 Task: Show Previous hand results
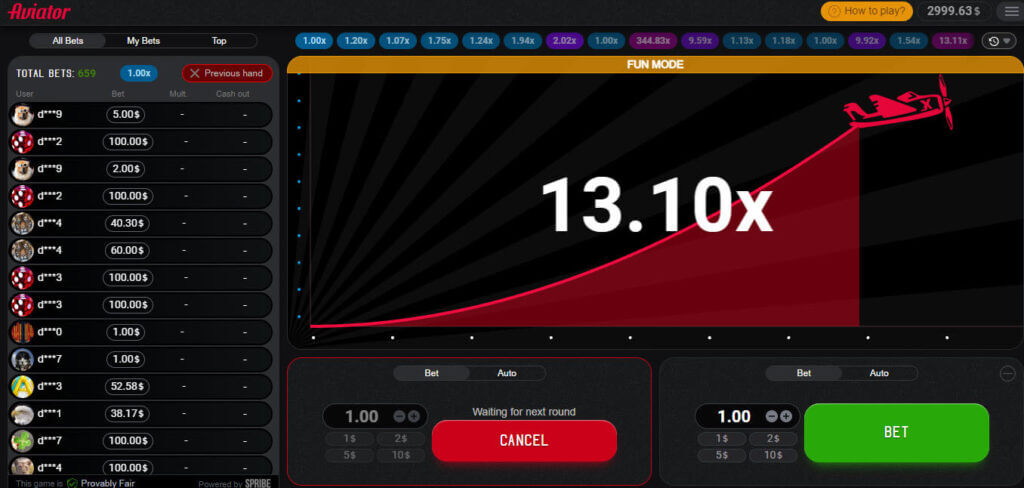pos(227,73)
